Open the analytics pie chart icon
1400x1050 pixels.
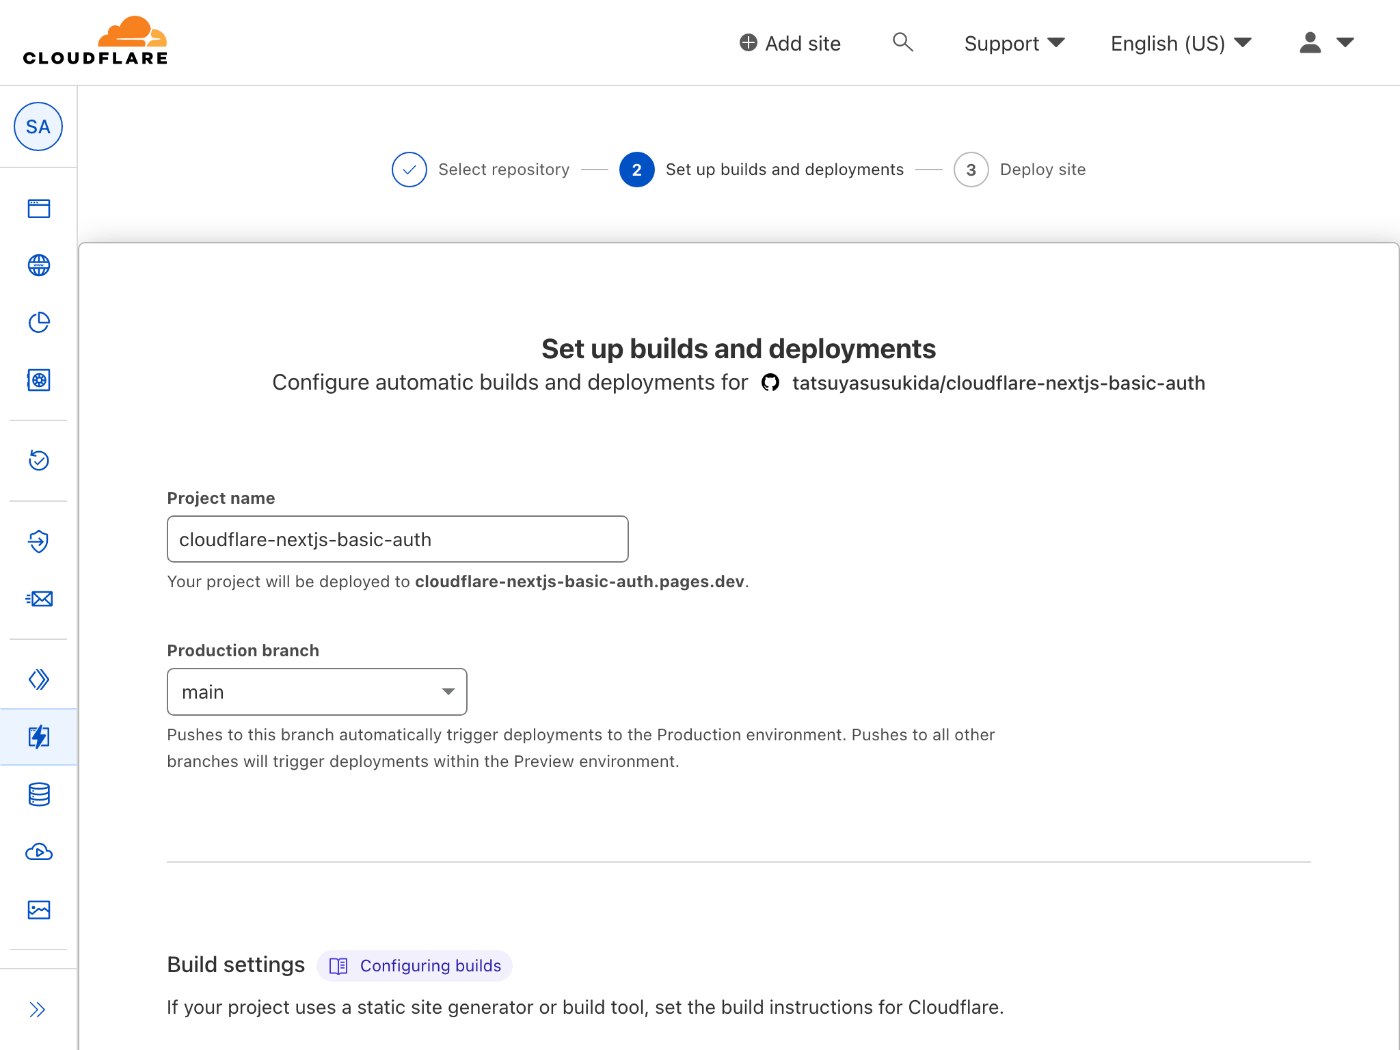(x=39, y=322)
